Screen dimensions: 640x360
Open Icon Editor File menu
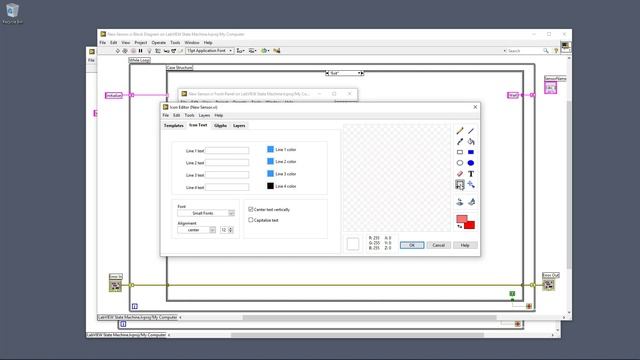click(166, 115)
